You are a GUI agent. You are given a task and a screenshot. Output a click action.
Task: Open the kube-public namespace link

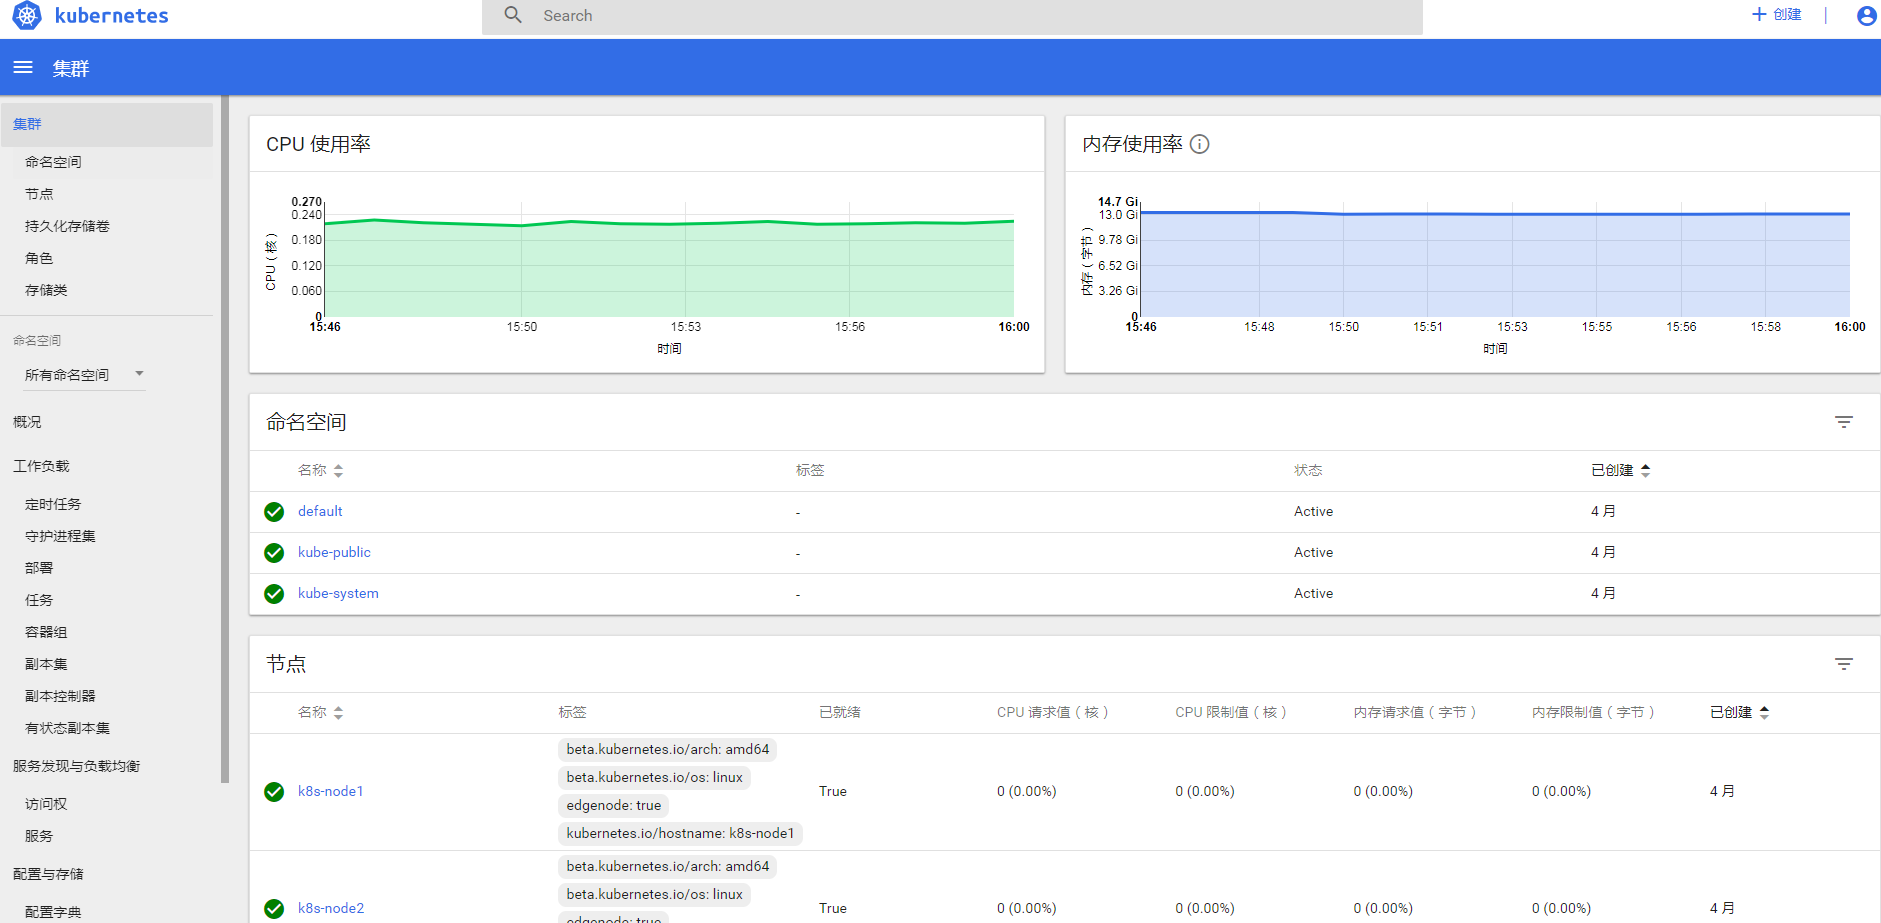click(334, 552)
